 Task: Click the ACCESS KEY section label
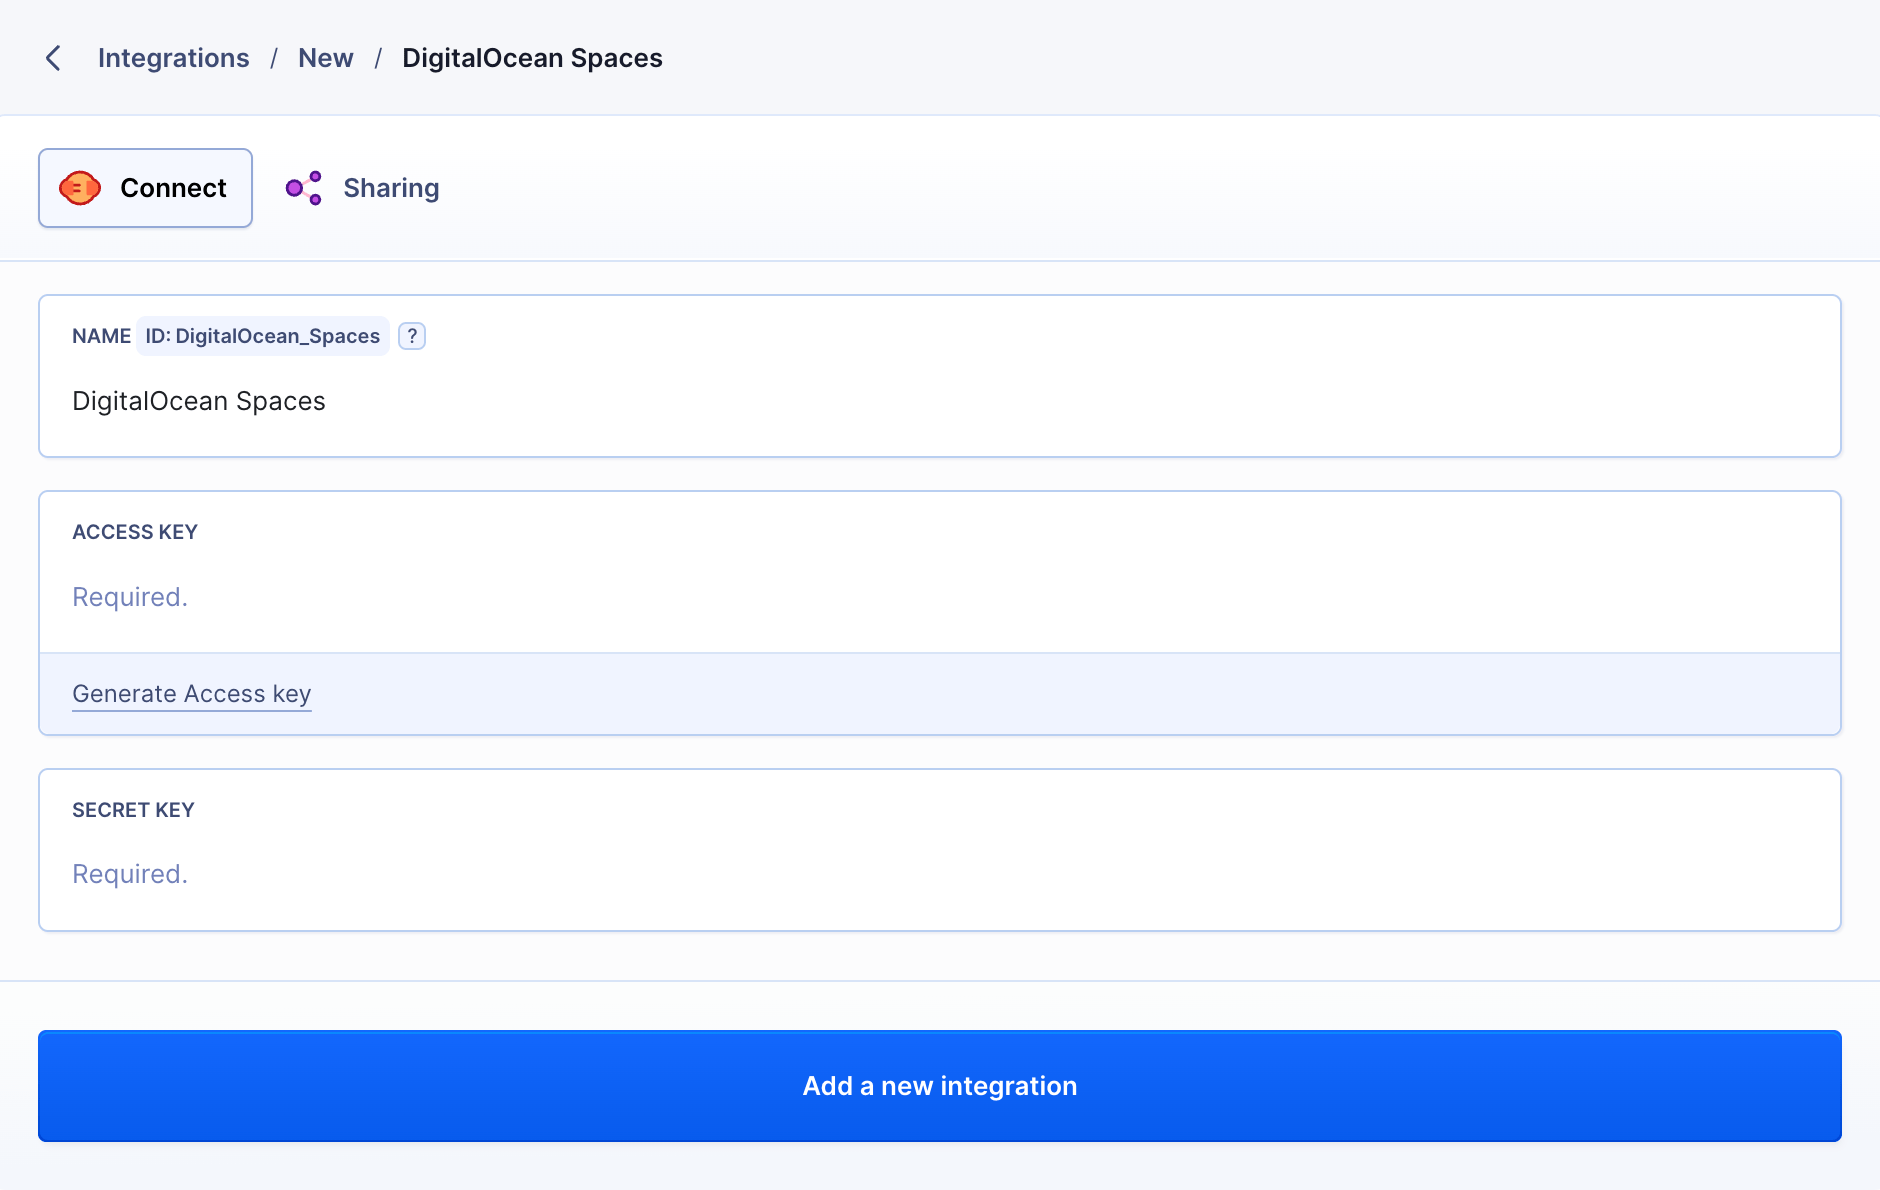tap(134, 531)
